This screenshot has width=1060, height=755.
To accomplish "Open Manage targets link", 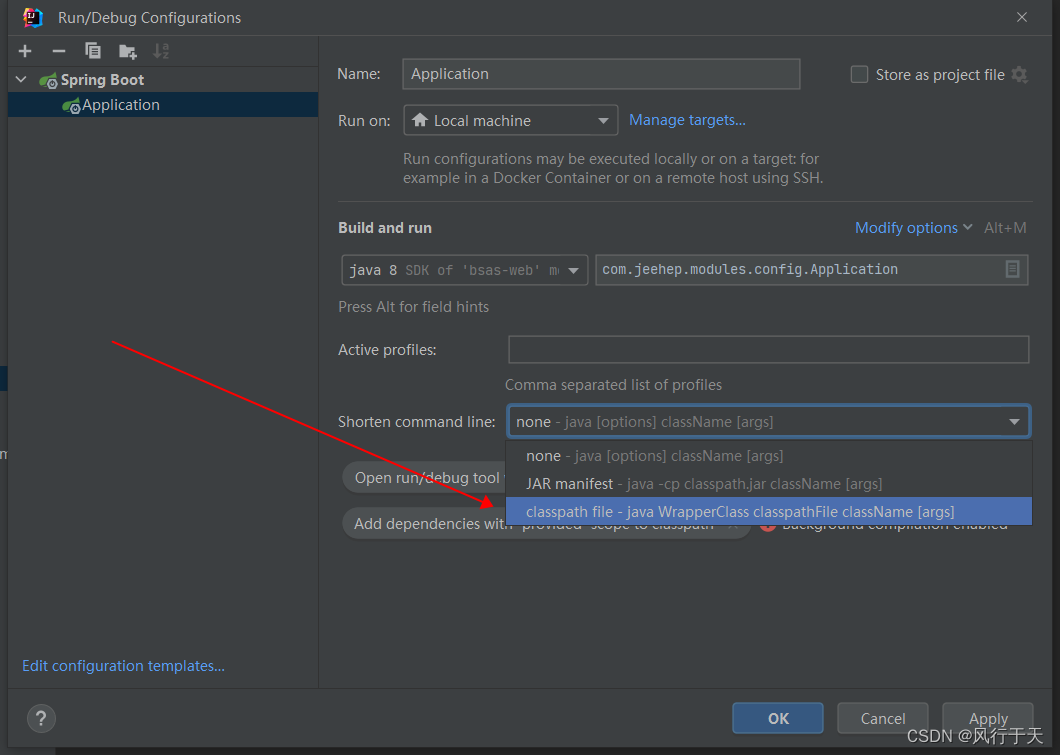I will 687,120.
